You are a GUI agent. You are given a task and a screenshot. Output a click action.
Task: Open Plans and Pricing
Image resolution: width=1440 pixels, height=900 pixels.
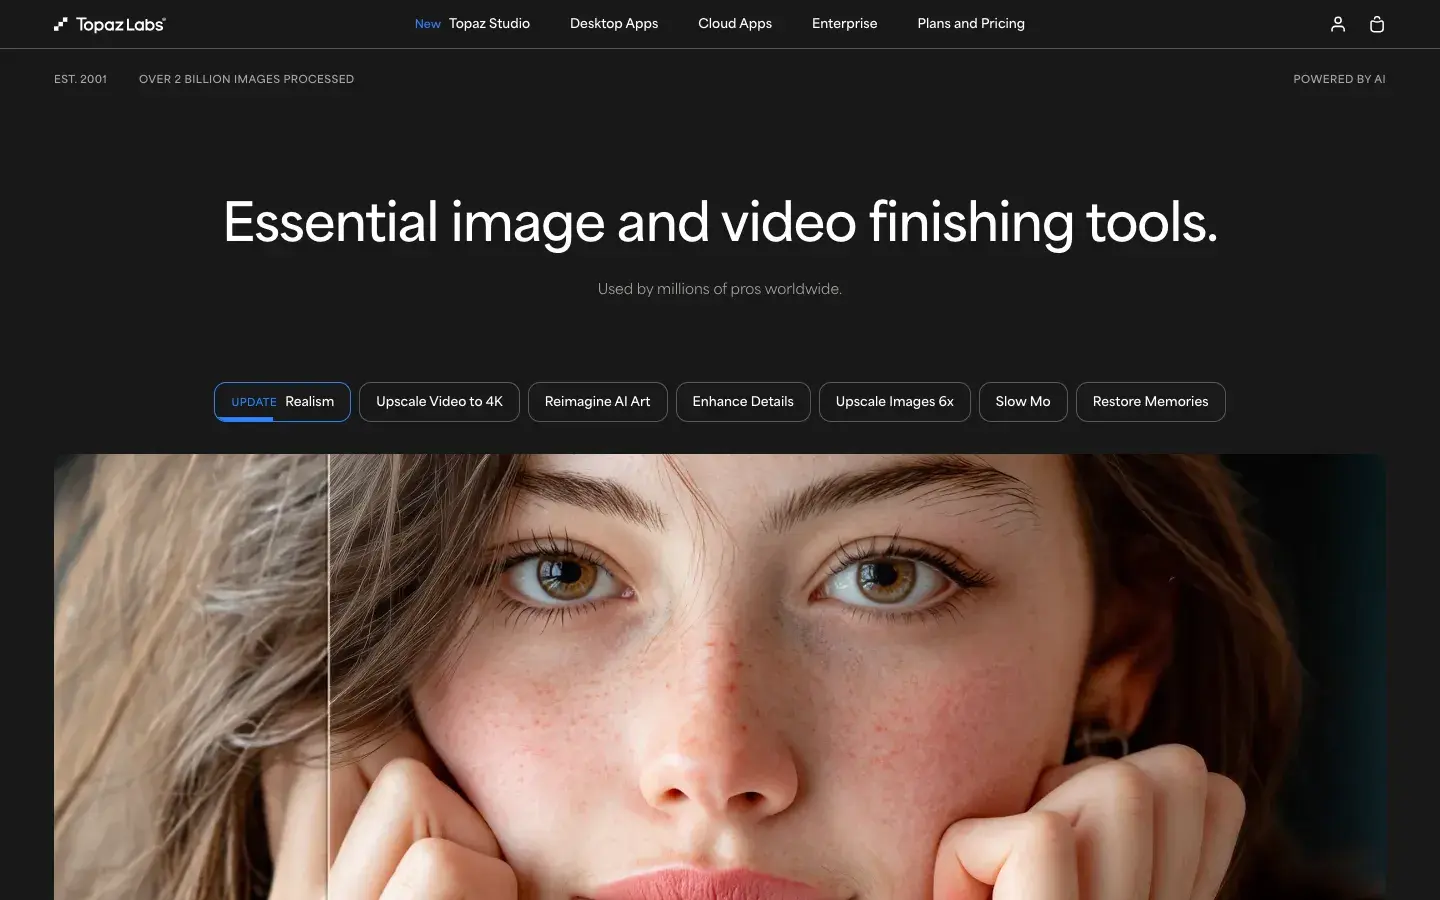coord(970,23)
